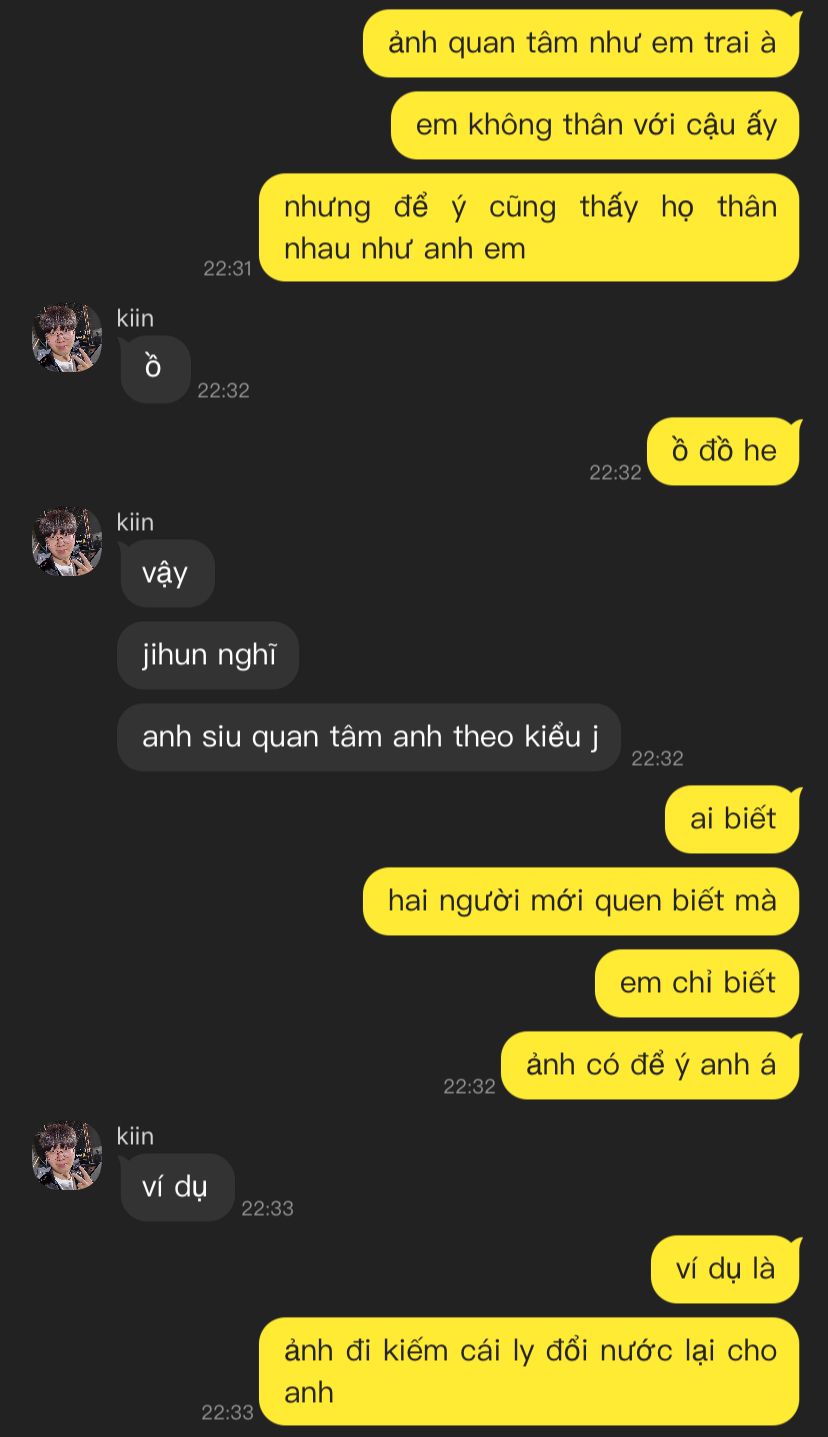
Task: Select the "ai biết" yellow bubble
Action: click(732, 819)
